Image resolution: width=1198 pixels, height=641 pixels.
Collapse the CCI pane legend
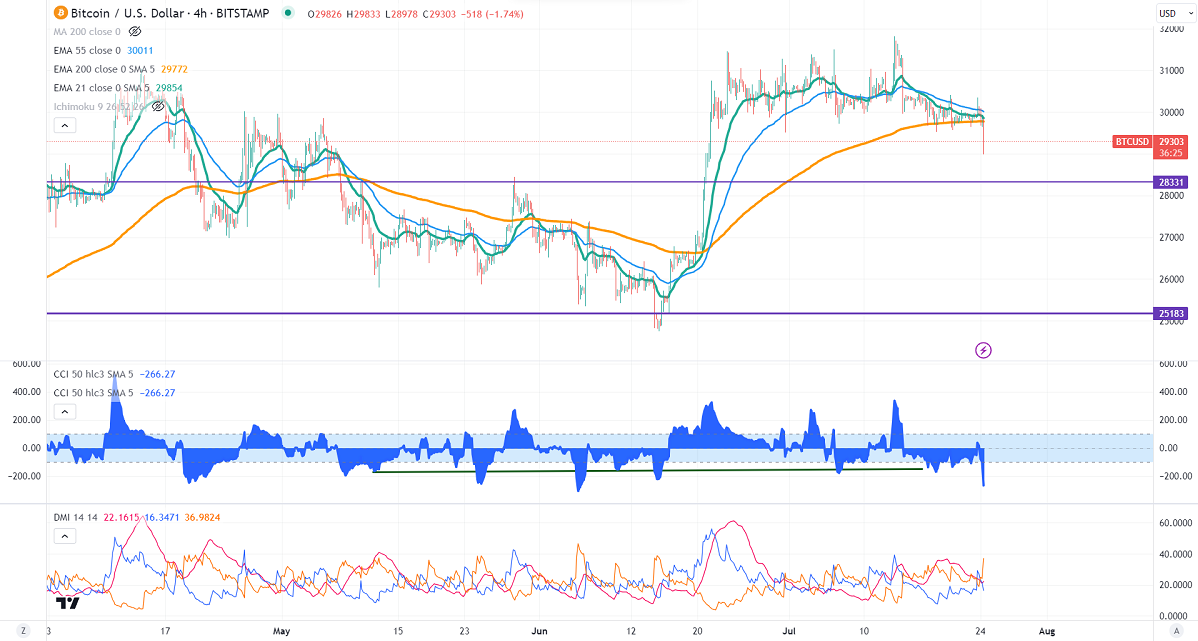[62, 411]
